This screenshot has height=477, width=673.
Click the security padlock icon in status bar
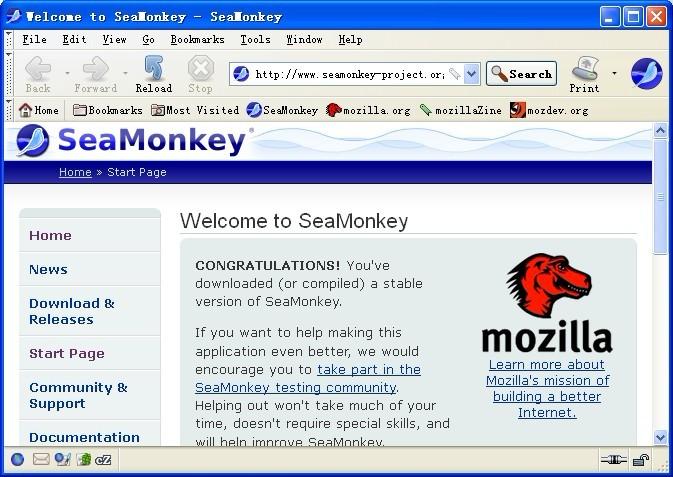(x=641, y=460)
